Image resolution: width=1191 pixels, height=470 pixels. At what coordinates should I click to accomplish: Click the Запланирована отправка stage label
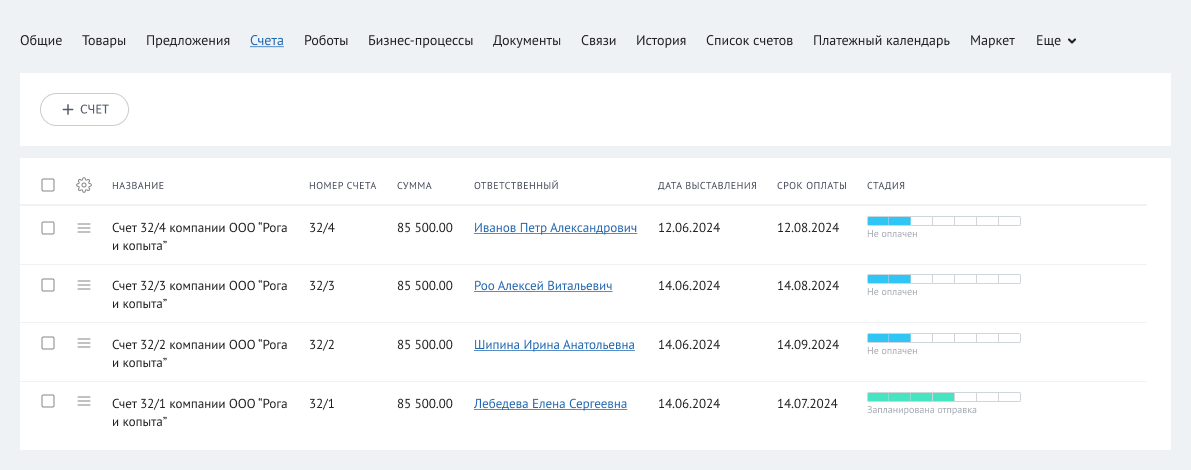click(921, 410)
